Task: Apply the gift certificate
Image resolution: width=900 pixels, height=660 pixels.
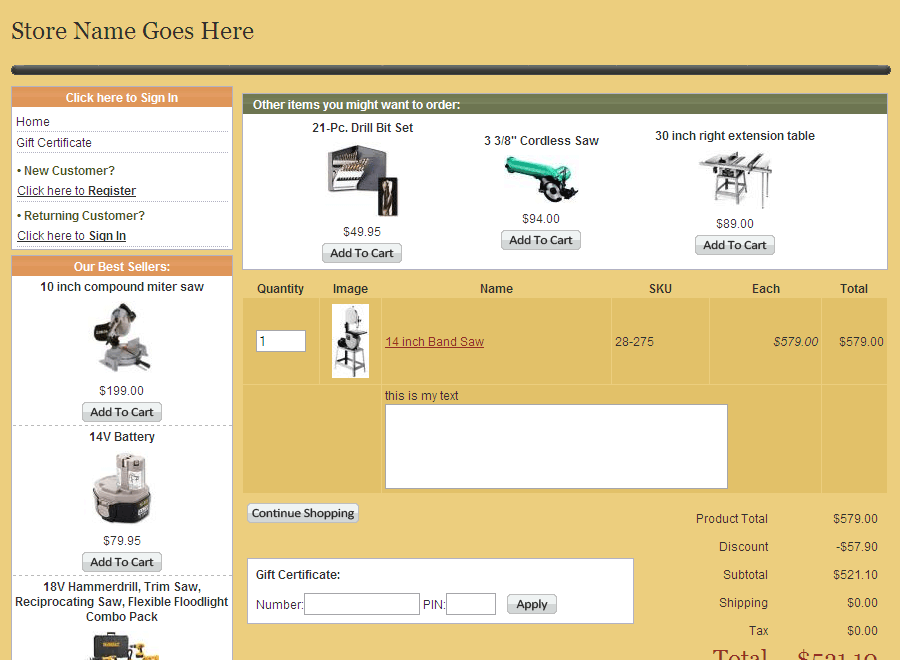Action: 531,604
